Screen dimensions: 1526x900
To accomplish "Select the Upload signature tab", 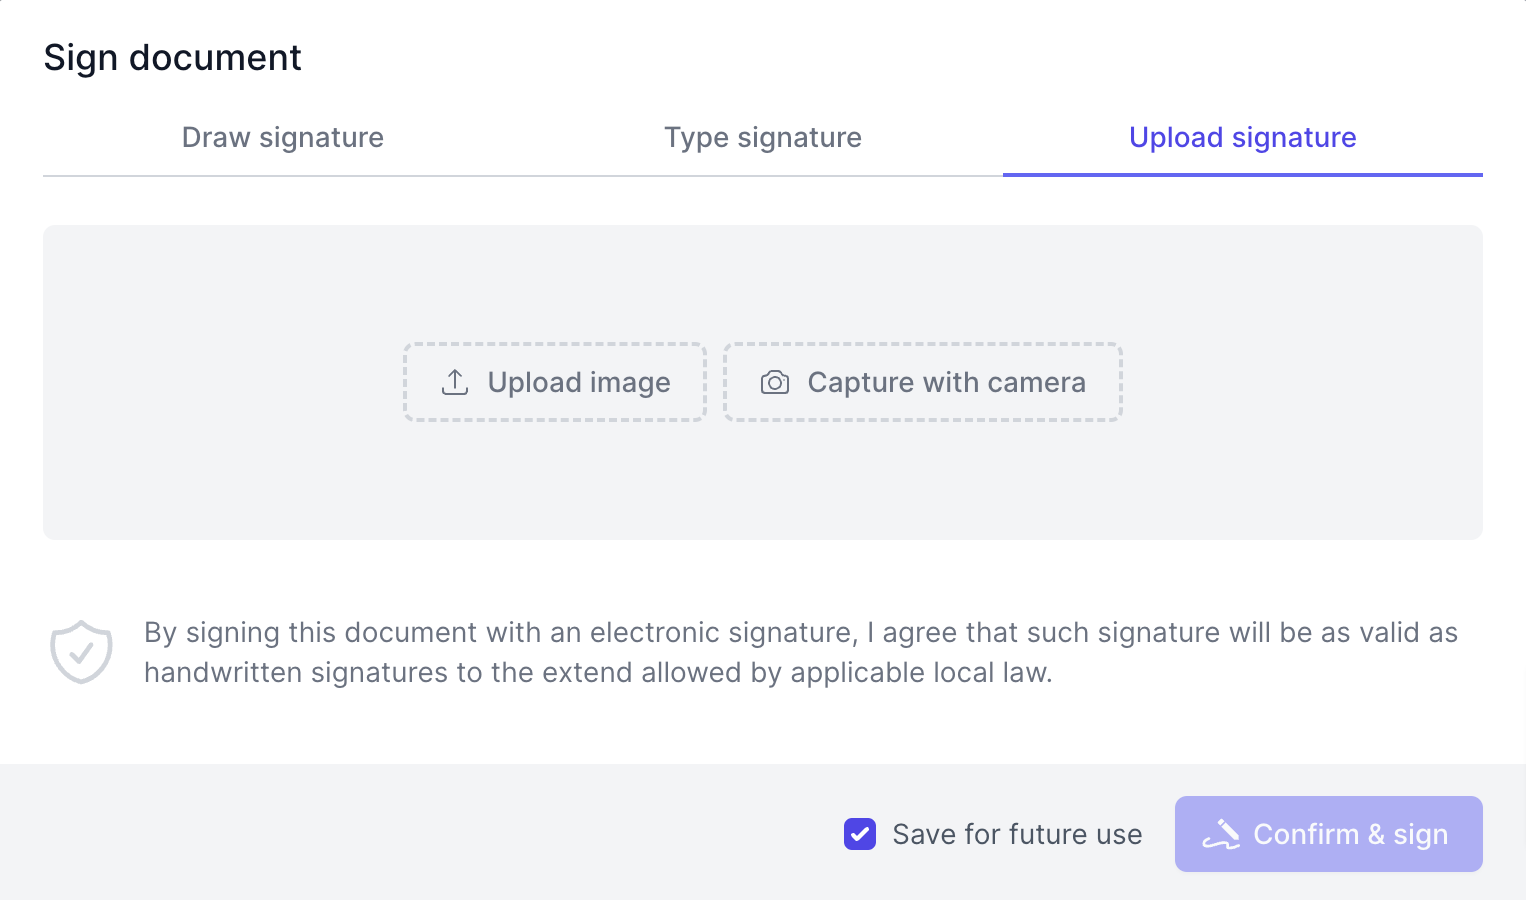I will point(1242,137).
